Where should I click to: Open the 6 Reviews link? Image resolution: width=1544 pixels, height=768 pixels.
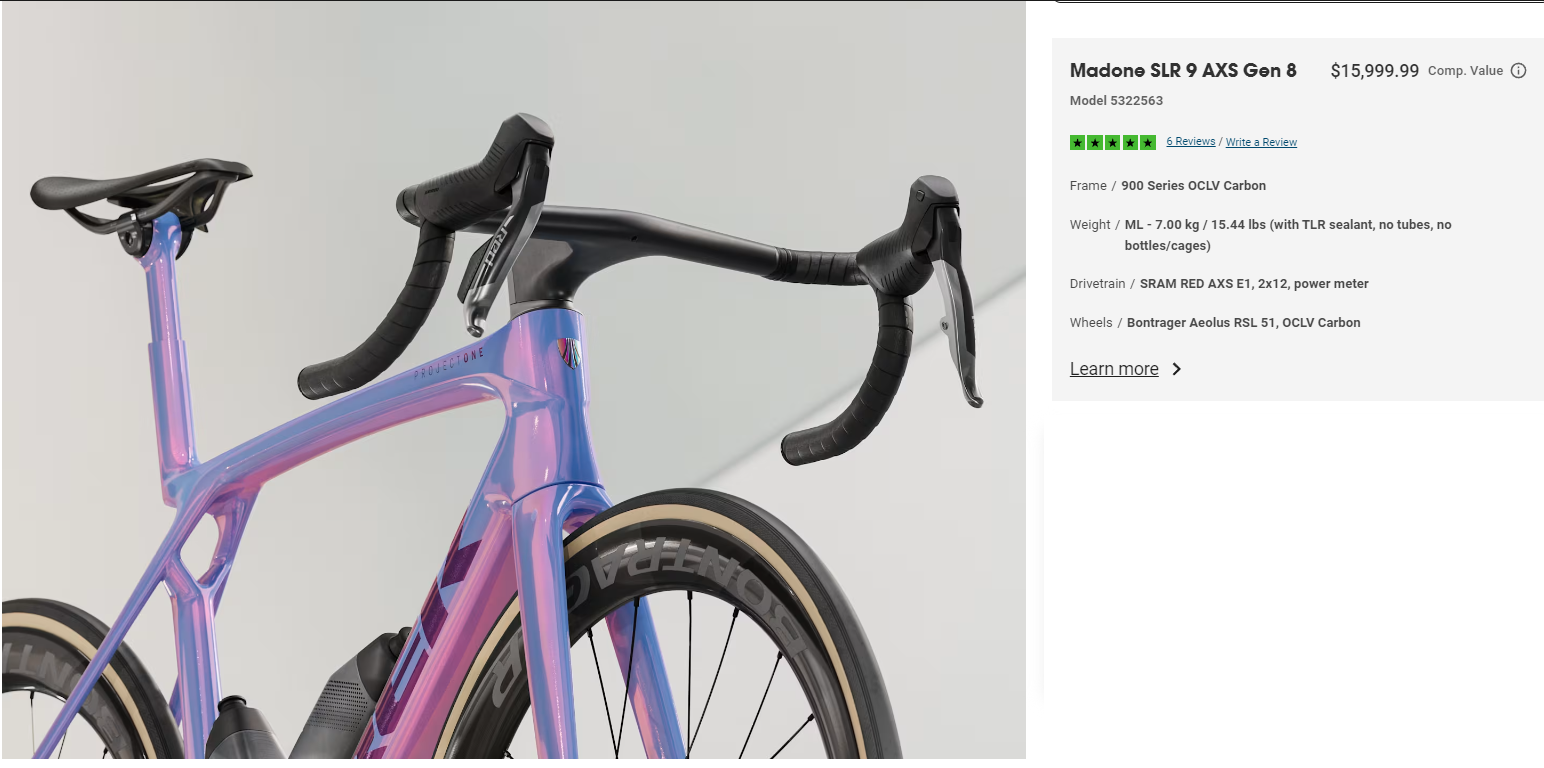coord(1191,142)
